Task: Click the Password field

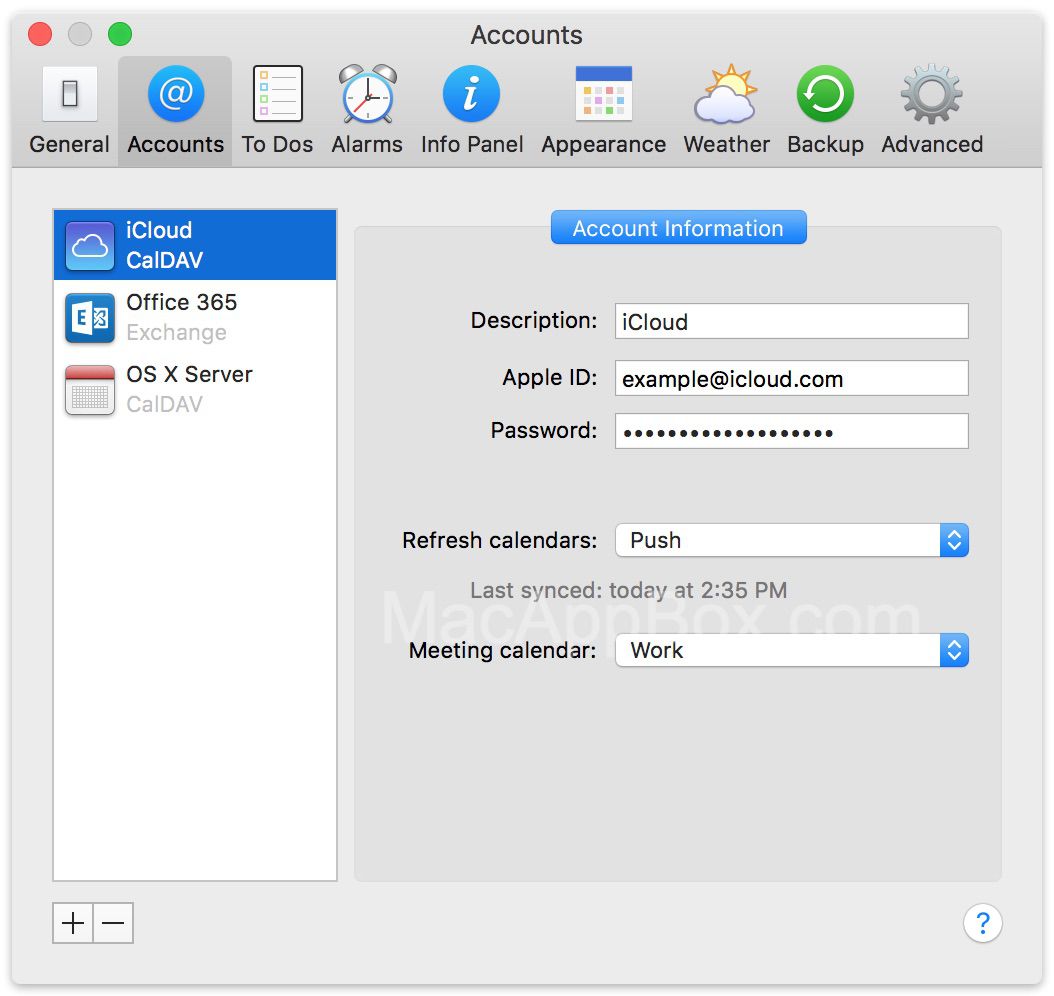Action: click(x=792, y=431)
